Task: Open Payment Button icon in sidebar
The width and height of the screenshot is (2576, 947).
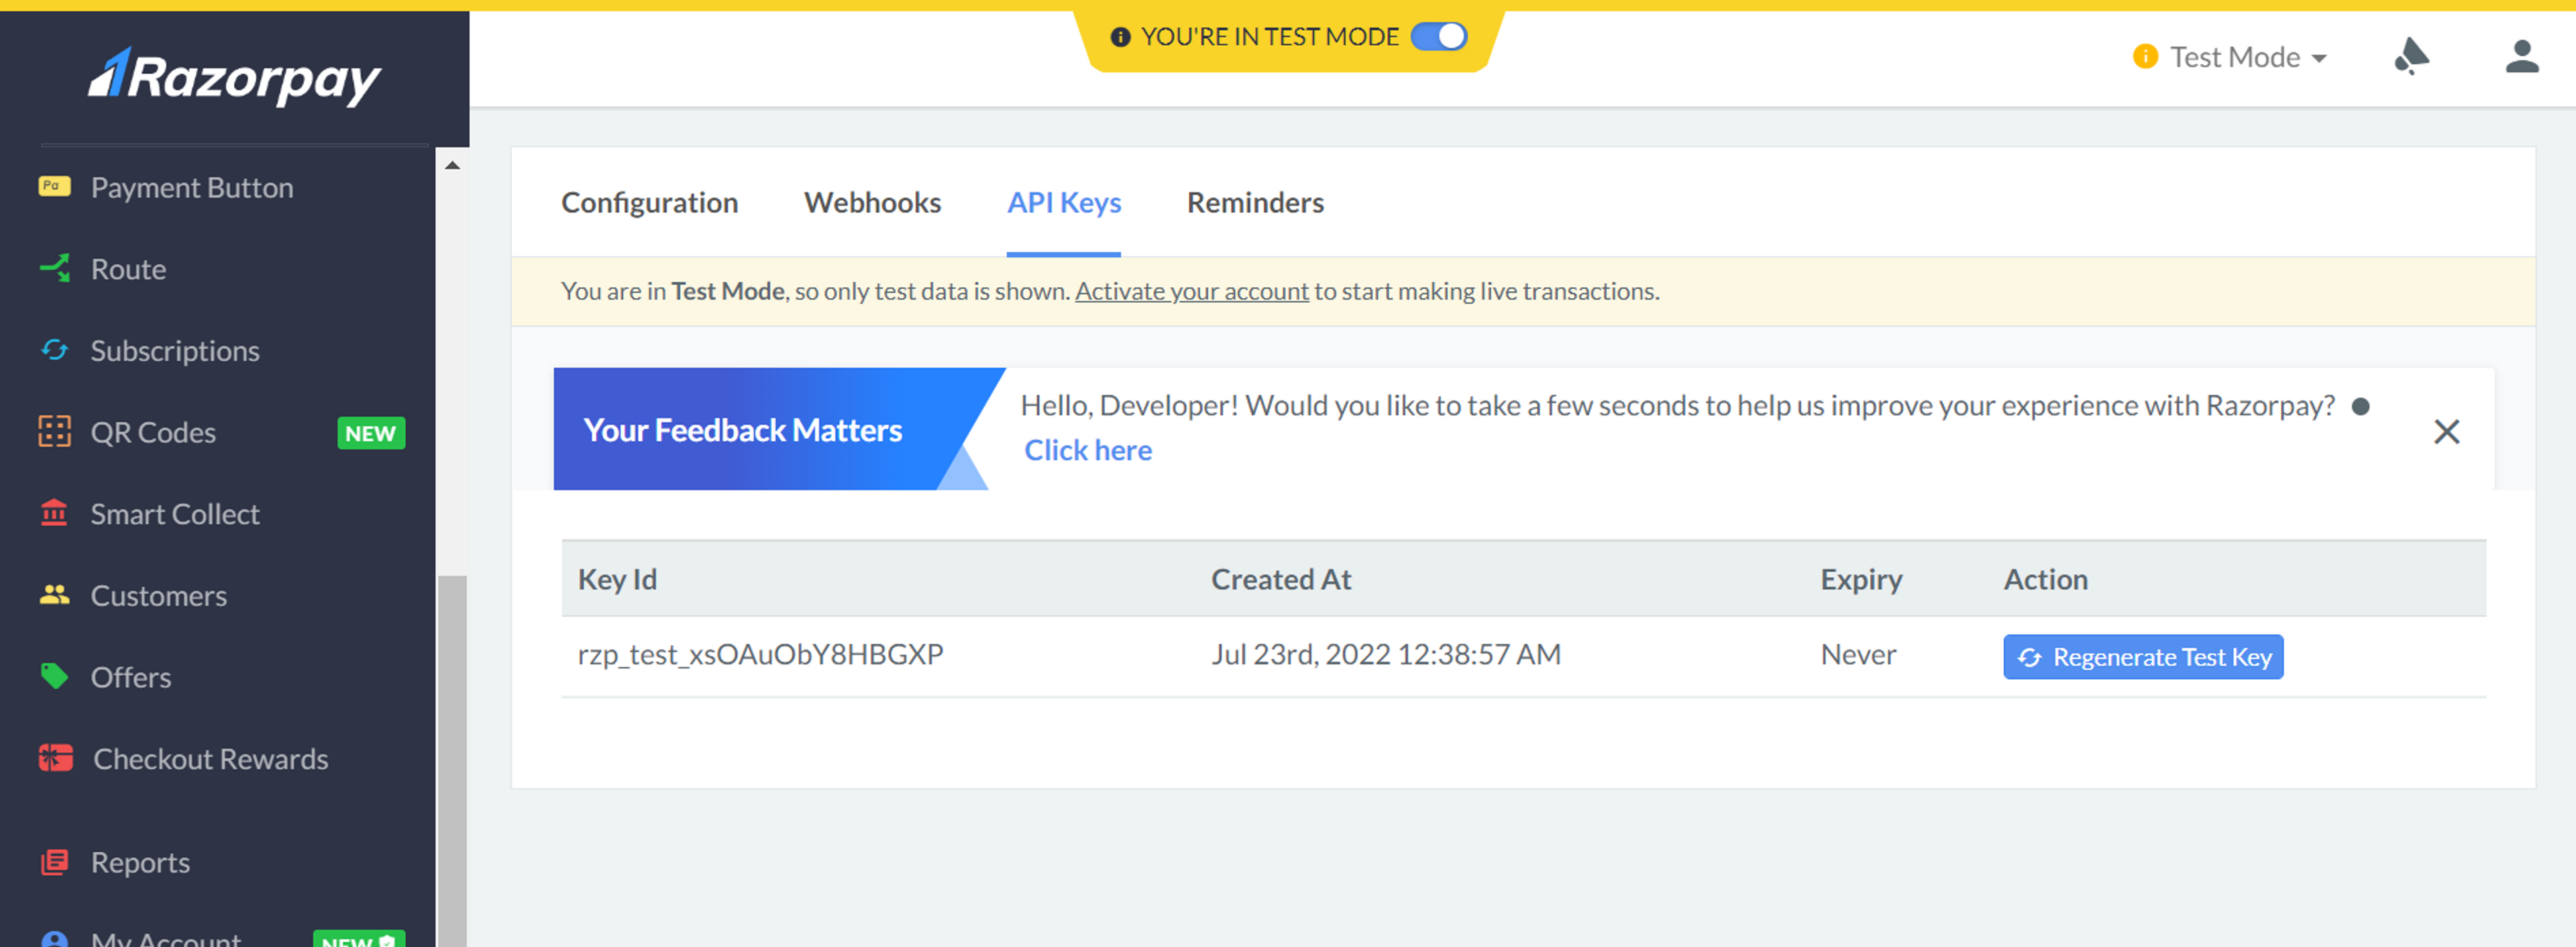Action: pos(54,186)
